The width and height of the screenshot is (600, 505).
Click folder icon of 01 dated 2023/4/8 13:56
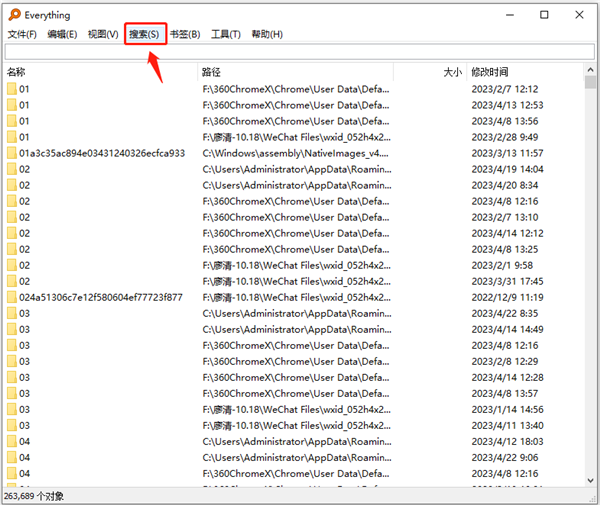[x=12, y=121]
